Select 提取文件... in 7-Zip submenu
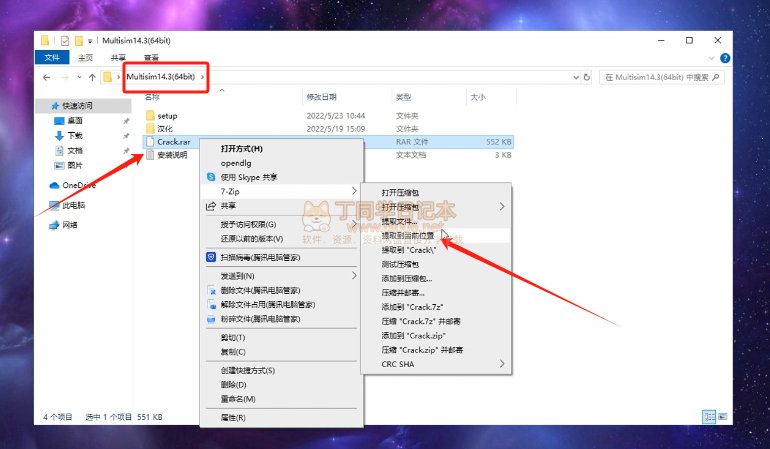The height and width of the screenshot is (449, 770). click(x=399, y=221)
